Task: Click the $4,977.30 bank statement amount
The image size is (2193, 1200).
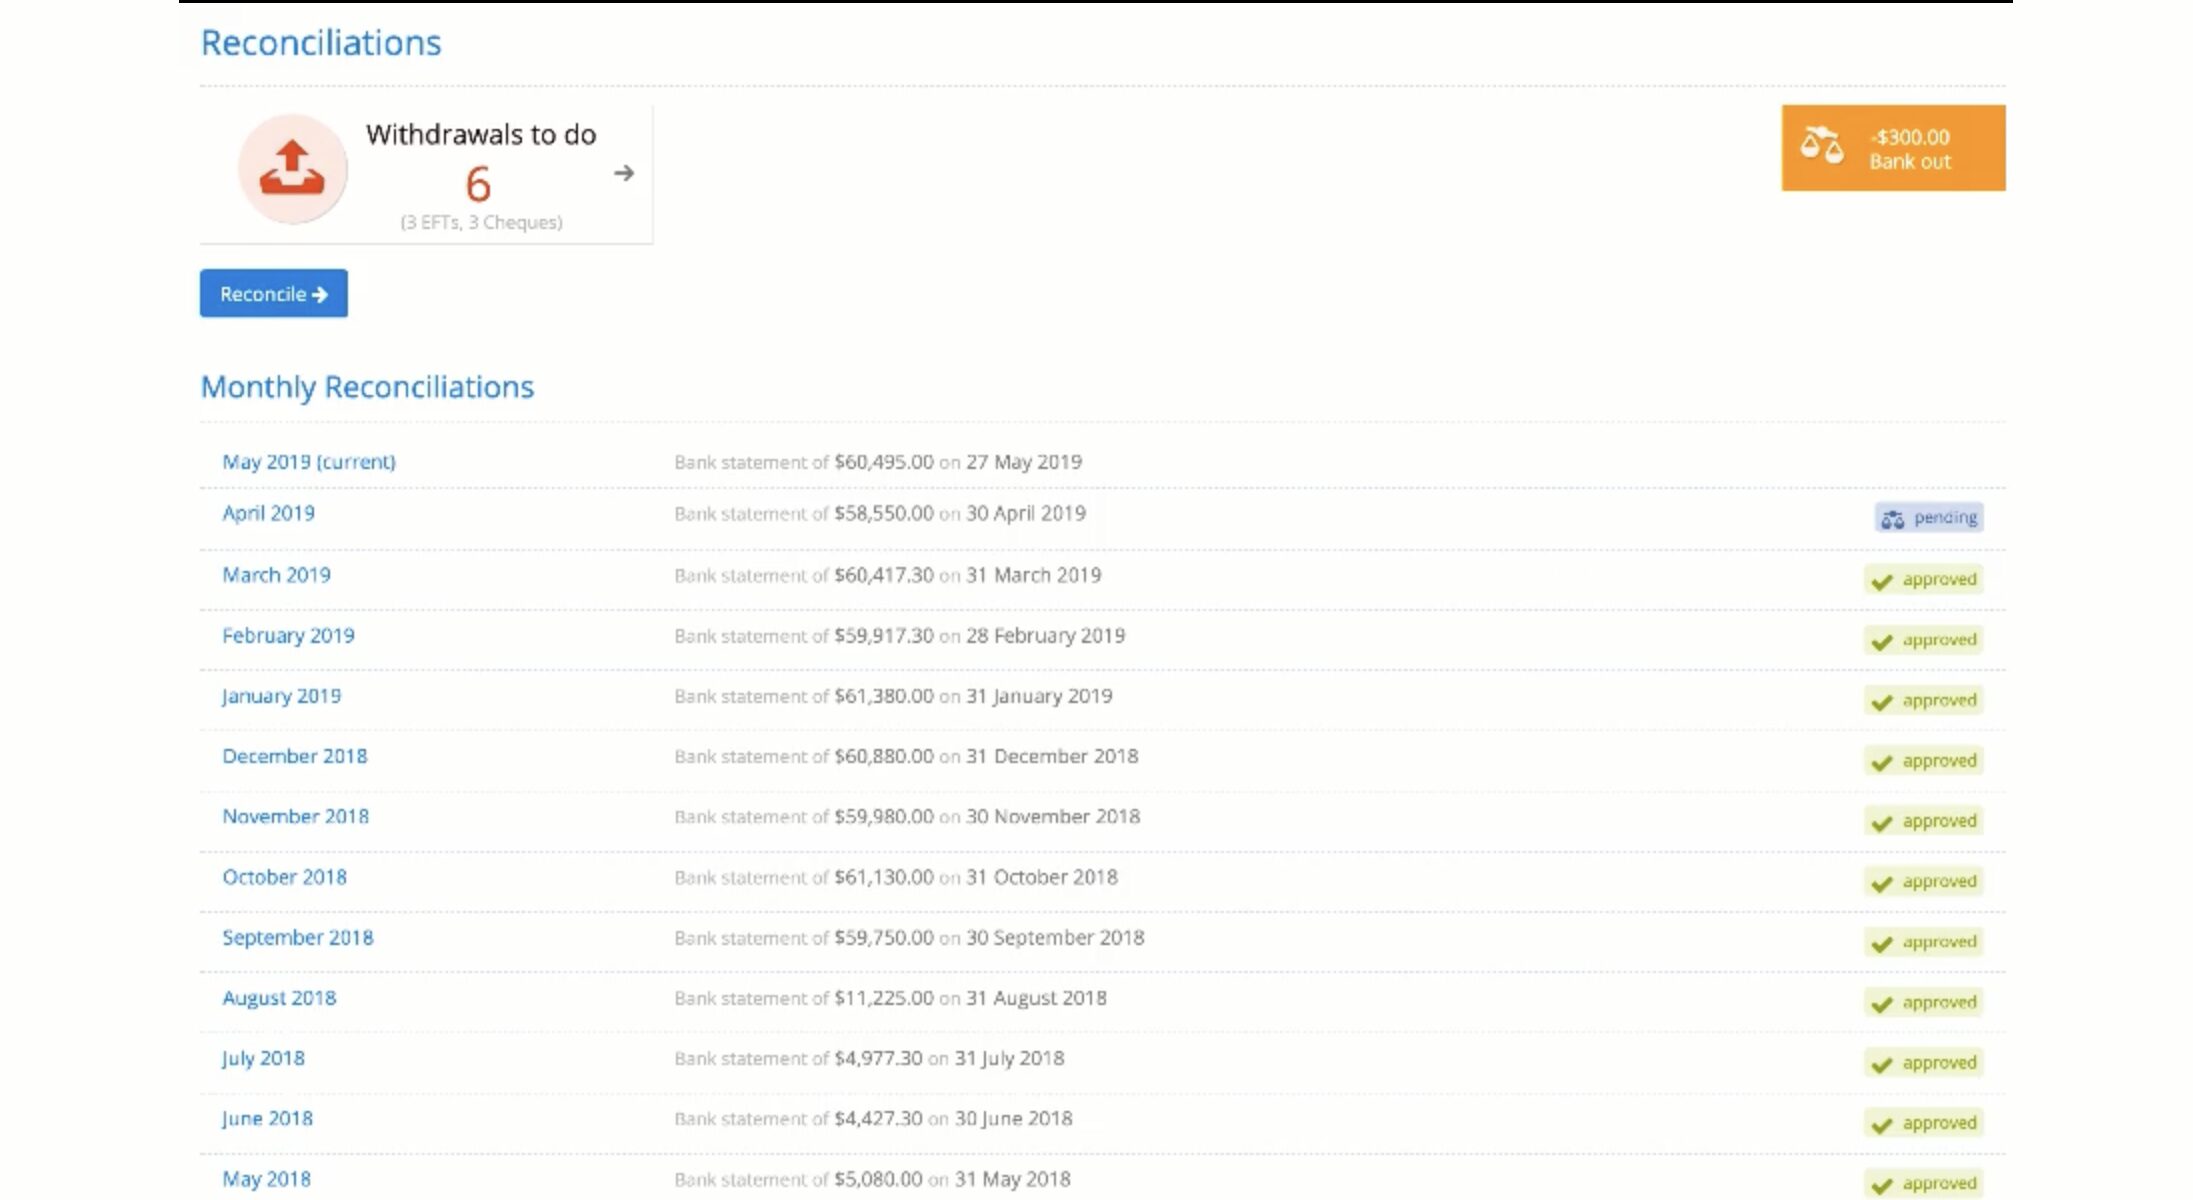Action: [878, 1058]
